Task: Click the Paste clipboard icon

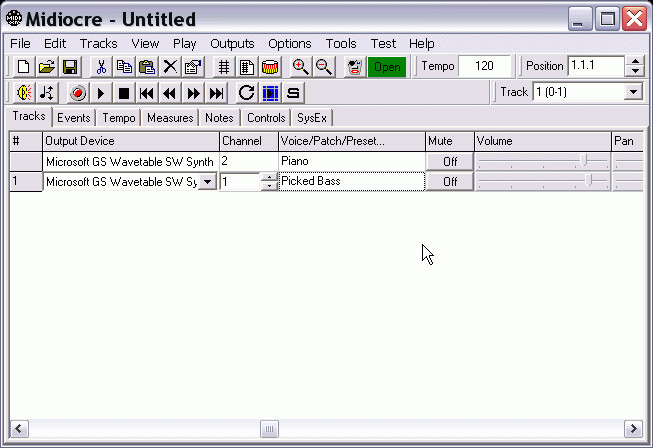Action: tap(147, 67)
